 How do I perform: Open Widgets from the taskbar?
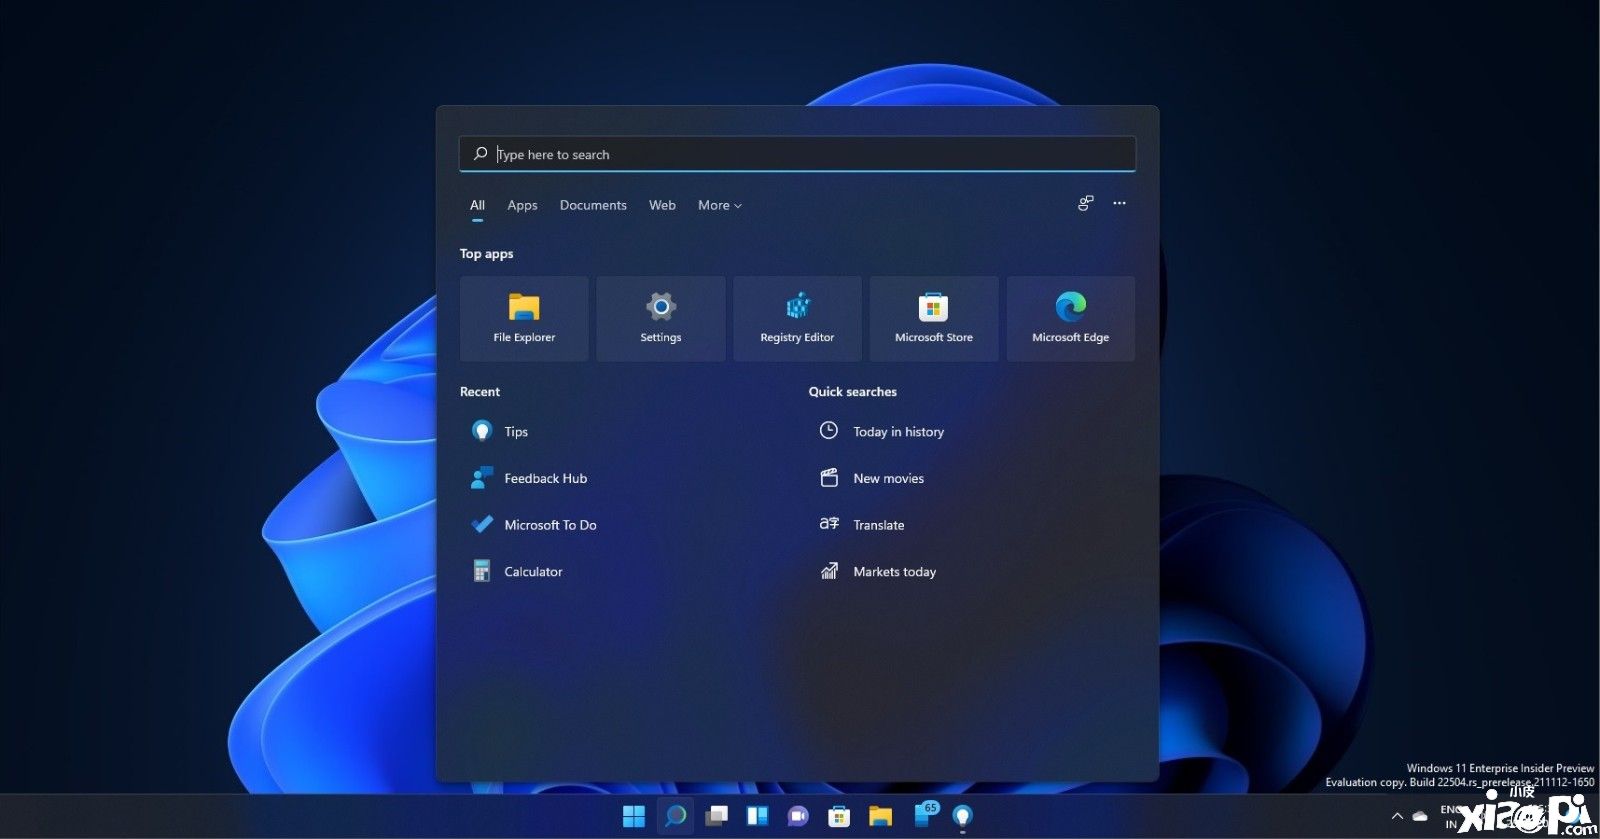pos(758,817)
